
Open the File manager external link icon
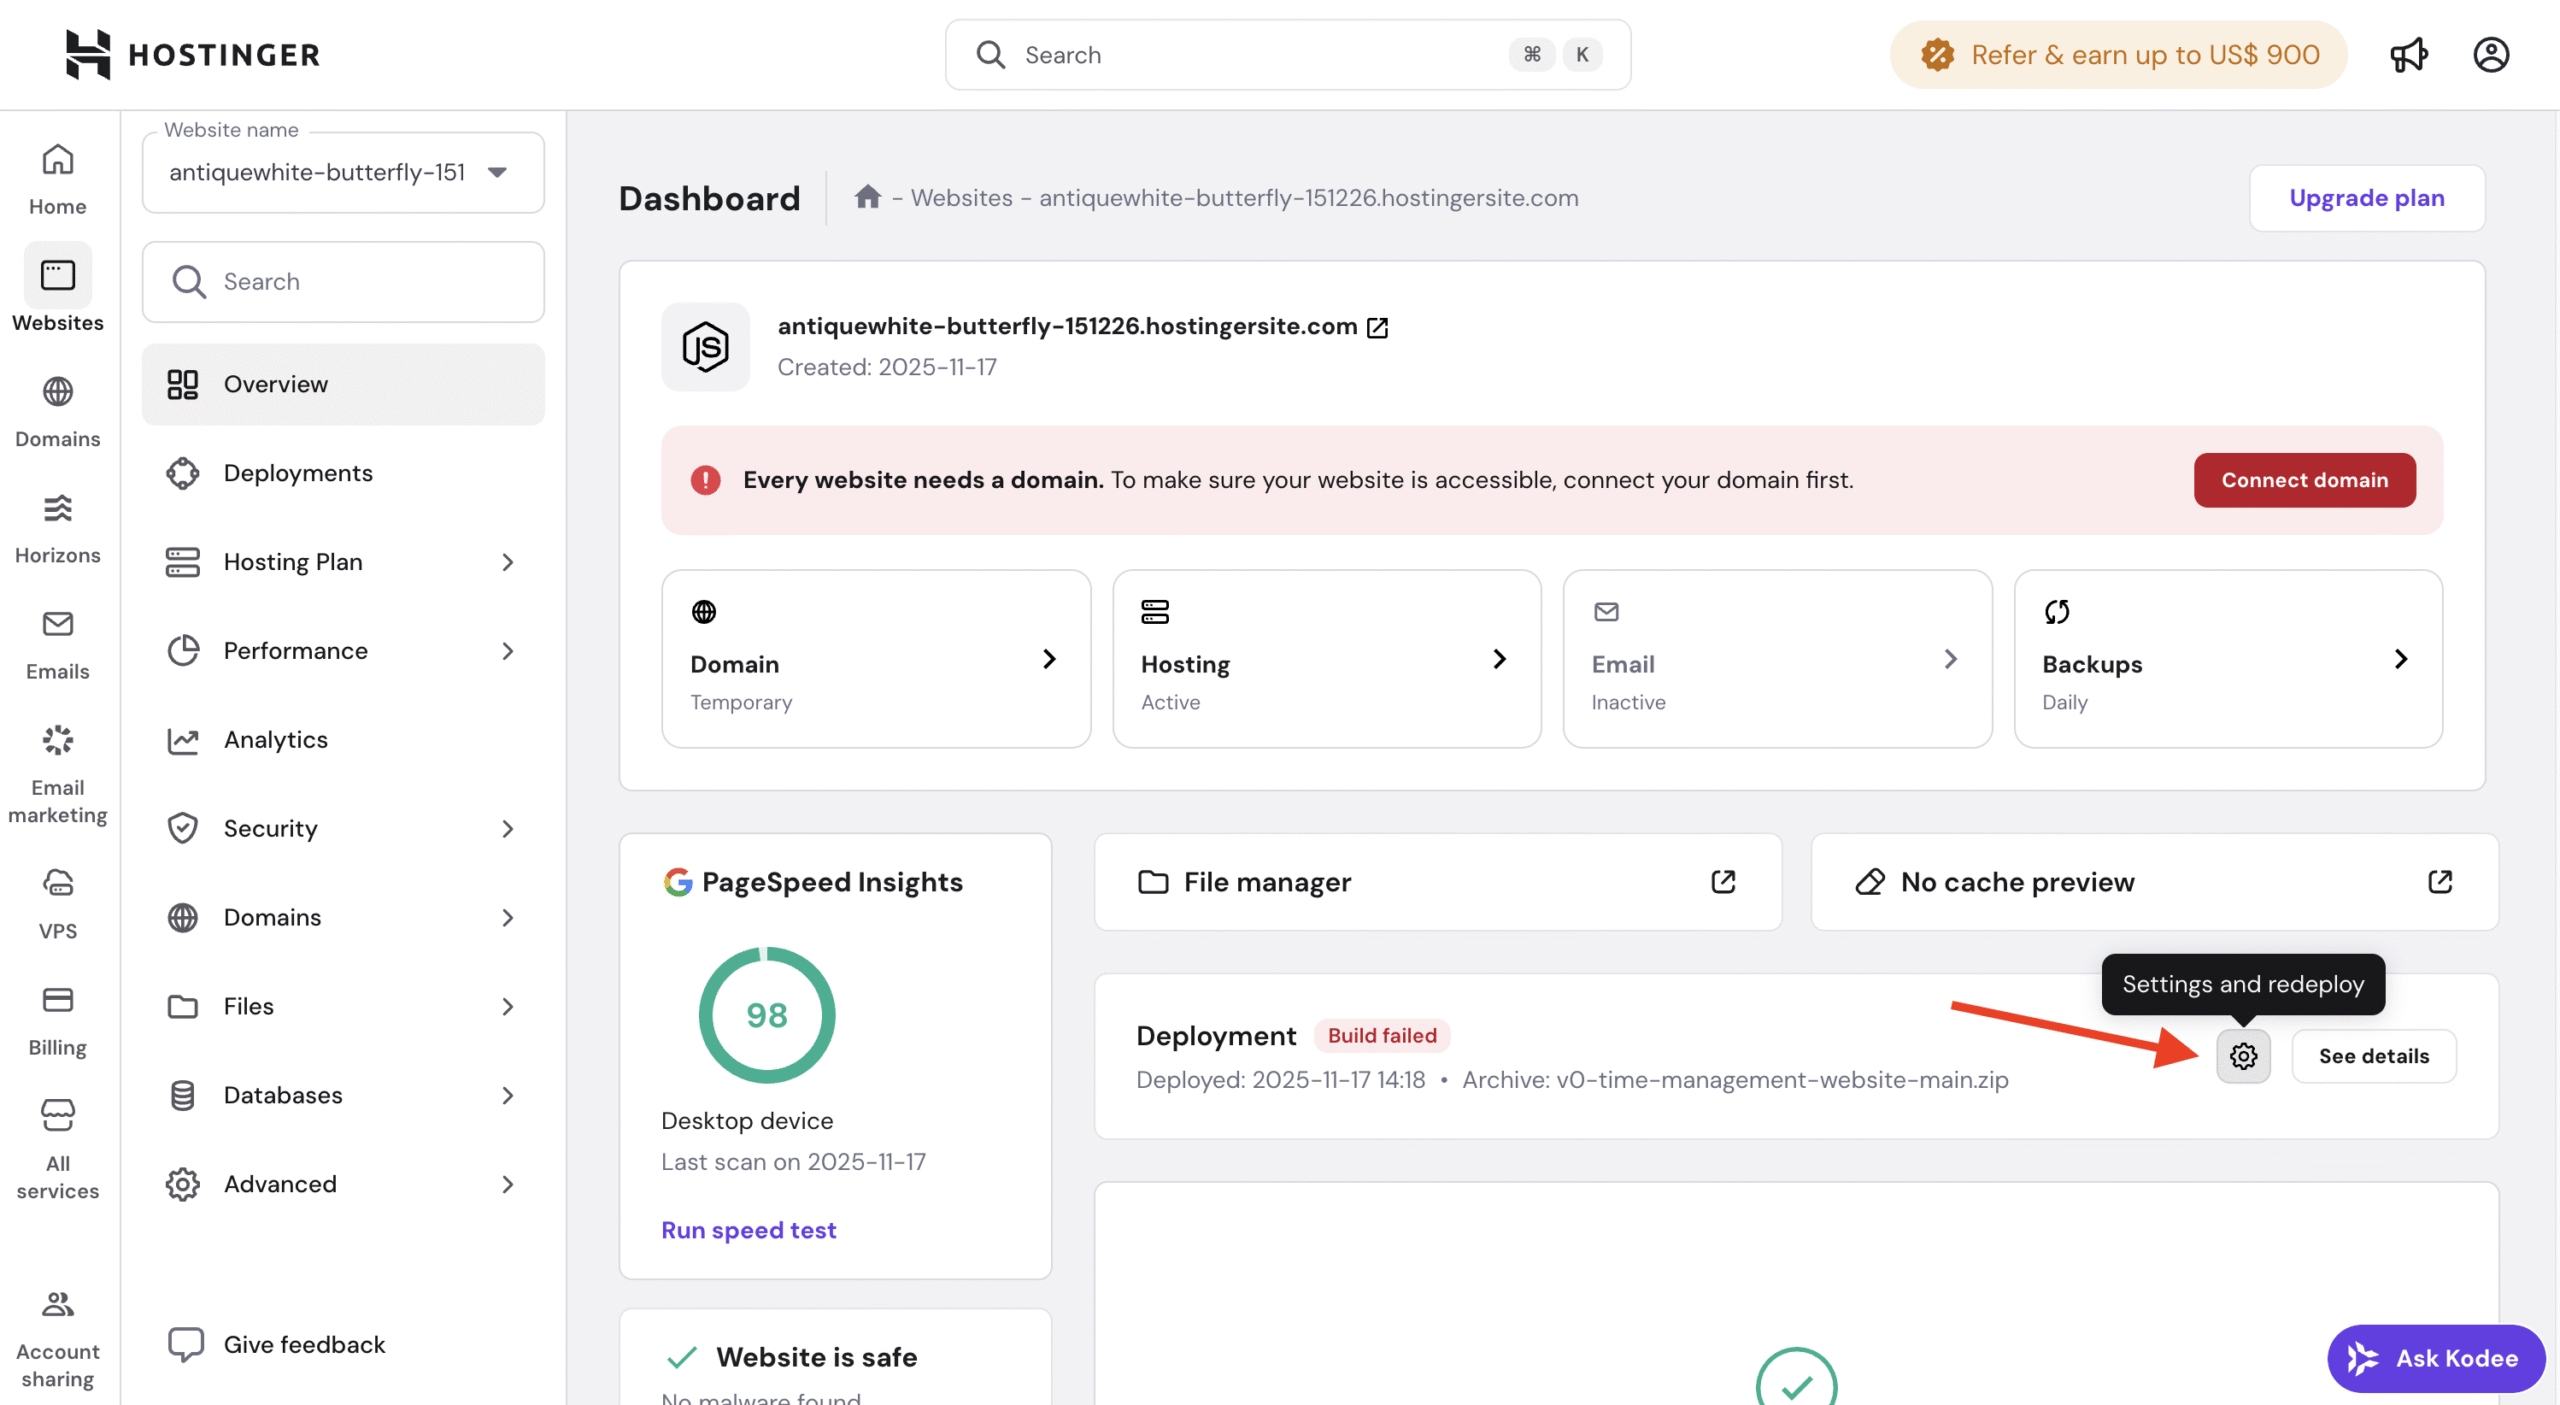click(1722, 881)
